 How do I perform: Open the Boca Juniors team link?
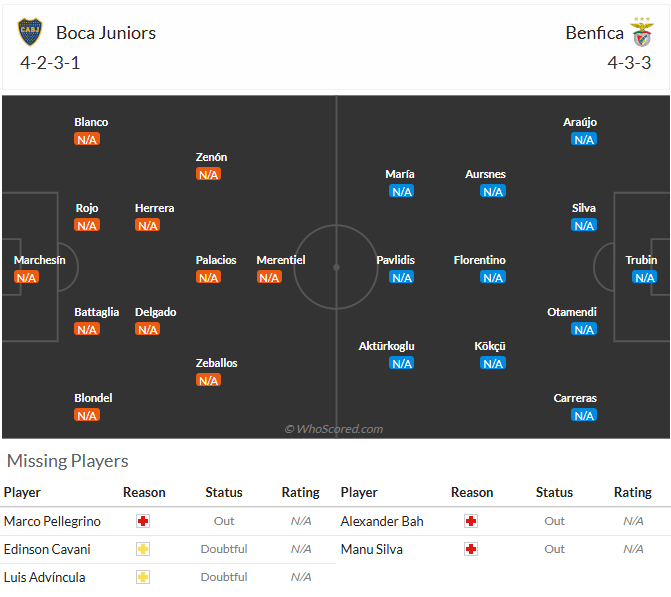tap(106, 33)
